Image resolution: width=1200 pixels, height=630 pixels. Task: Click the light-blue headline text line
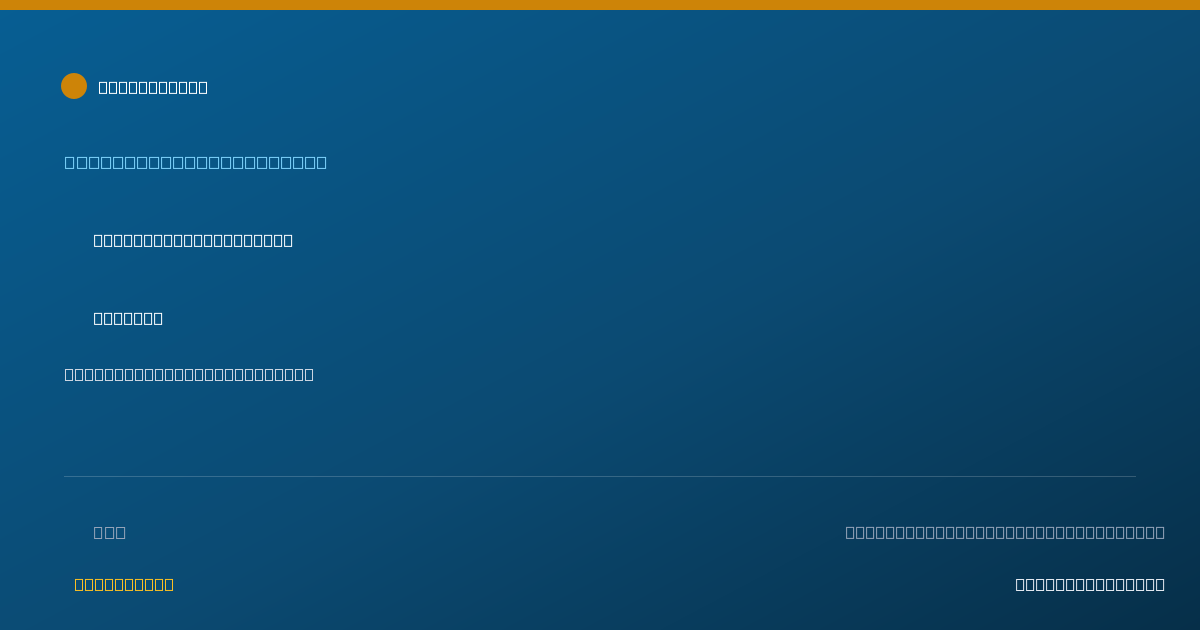point(196,162)
